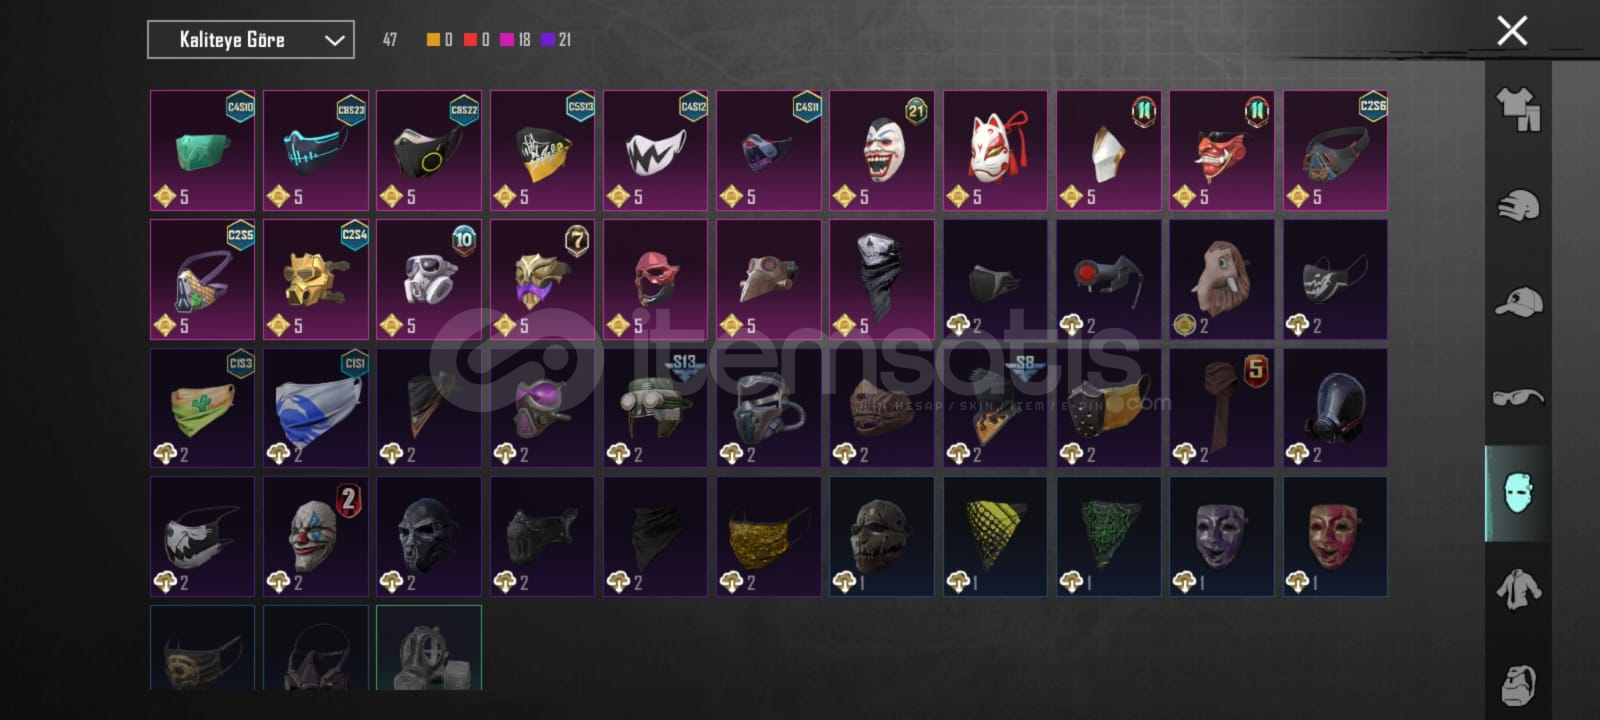This screenshot has height=720, width=1600.
Task: Choose the green C4S10 mask
Action: point(202,150)
